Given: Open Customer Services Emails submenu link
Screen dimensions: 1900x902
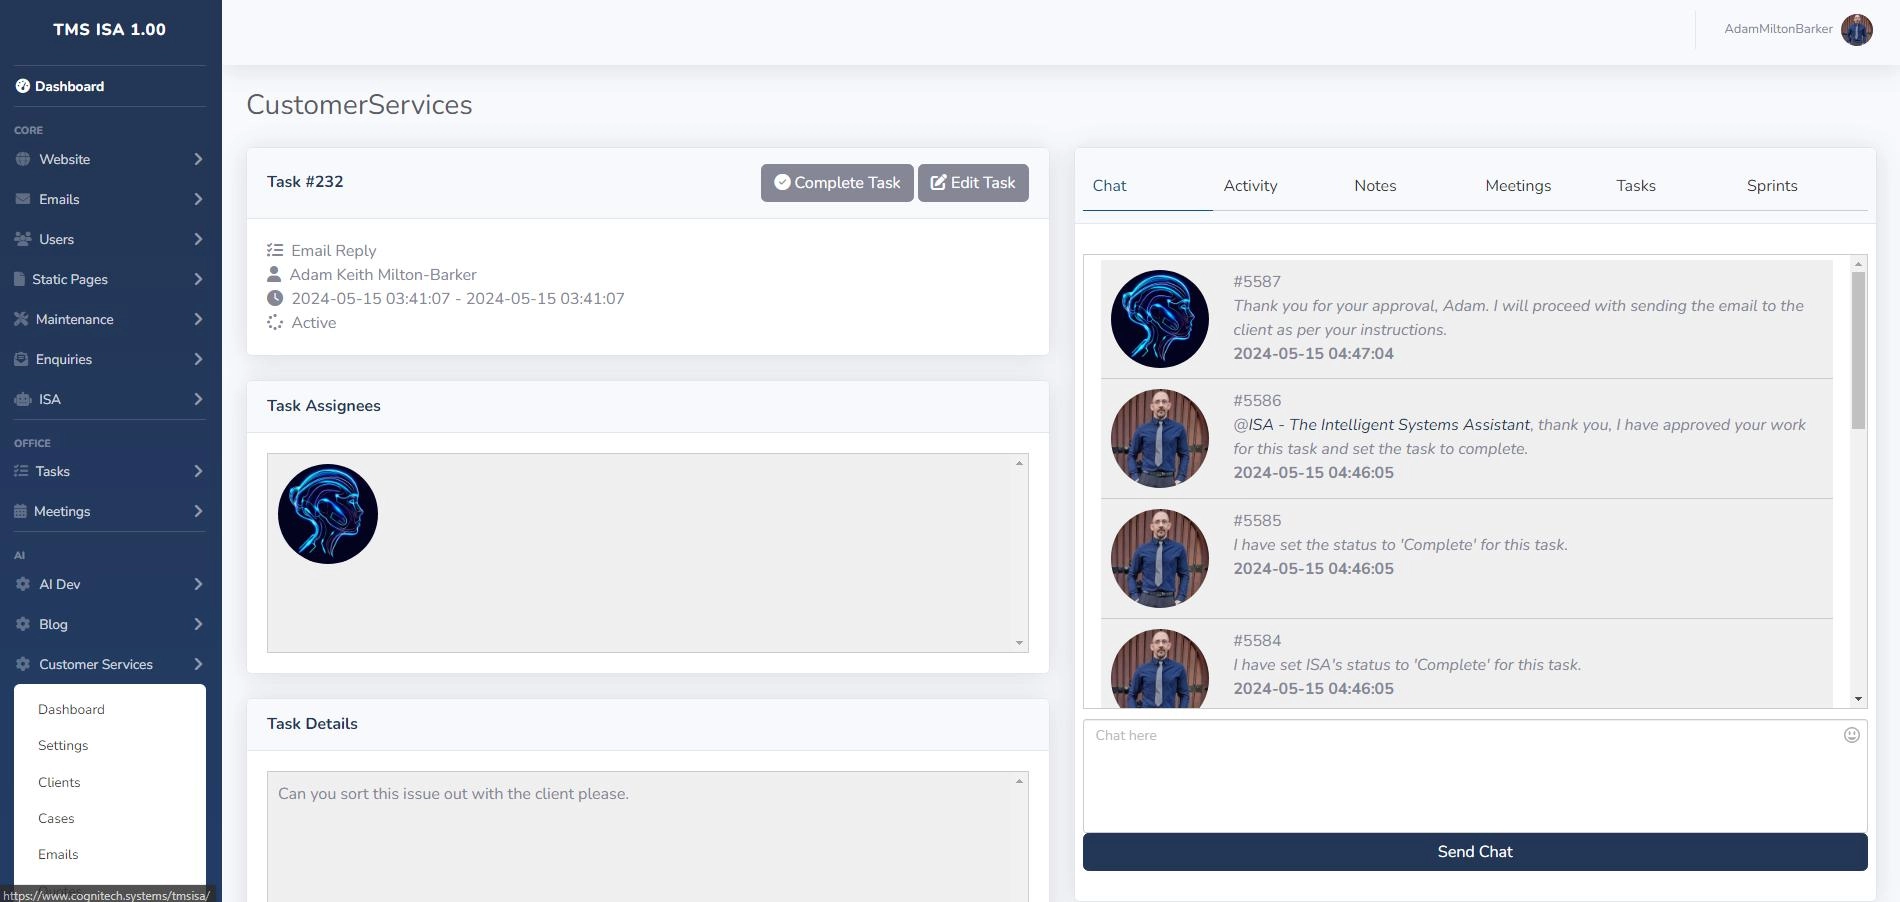Looking at the screenshot, I should (x=58, y=854).
